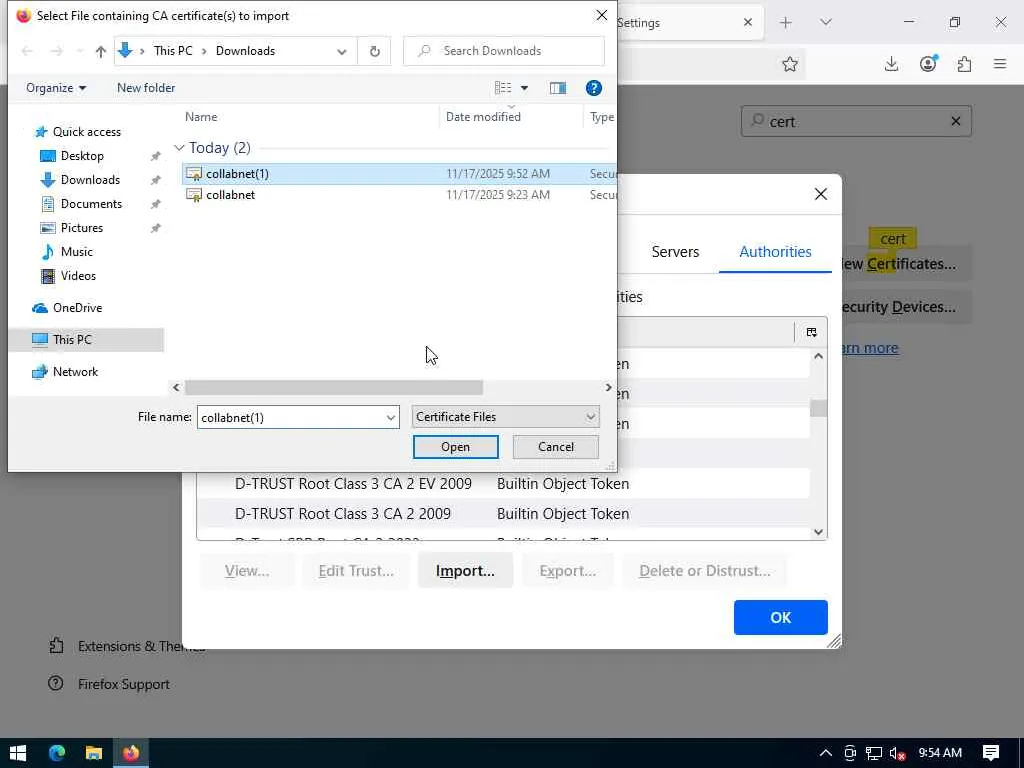The width and height of the screenshot is (1024, 768).
Task: Select the Authorities tab
Action: point(775,252)
